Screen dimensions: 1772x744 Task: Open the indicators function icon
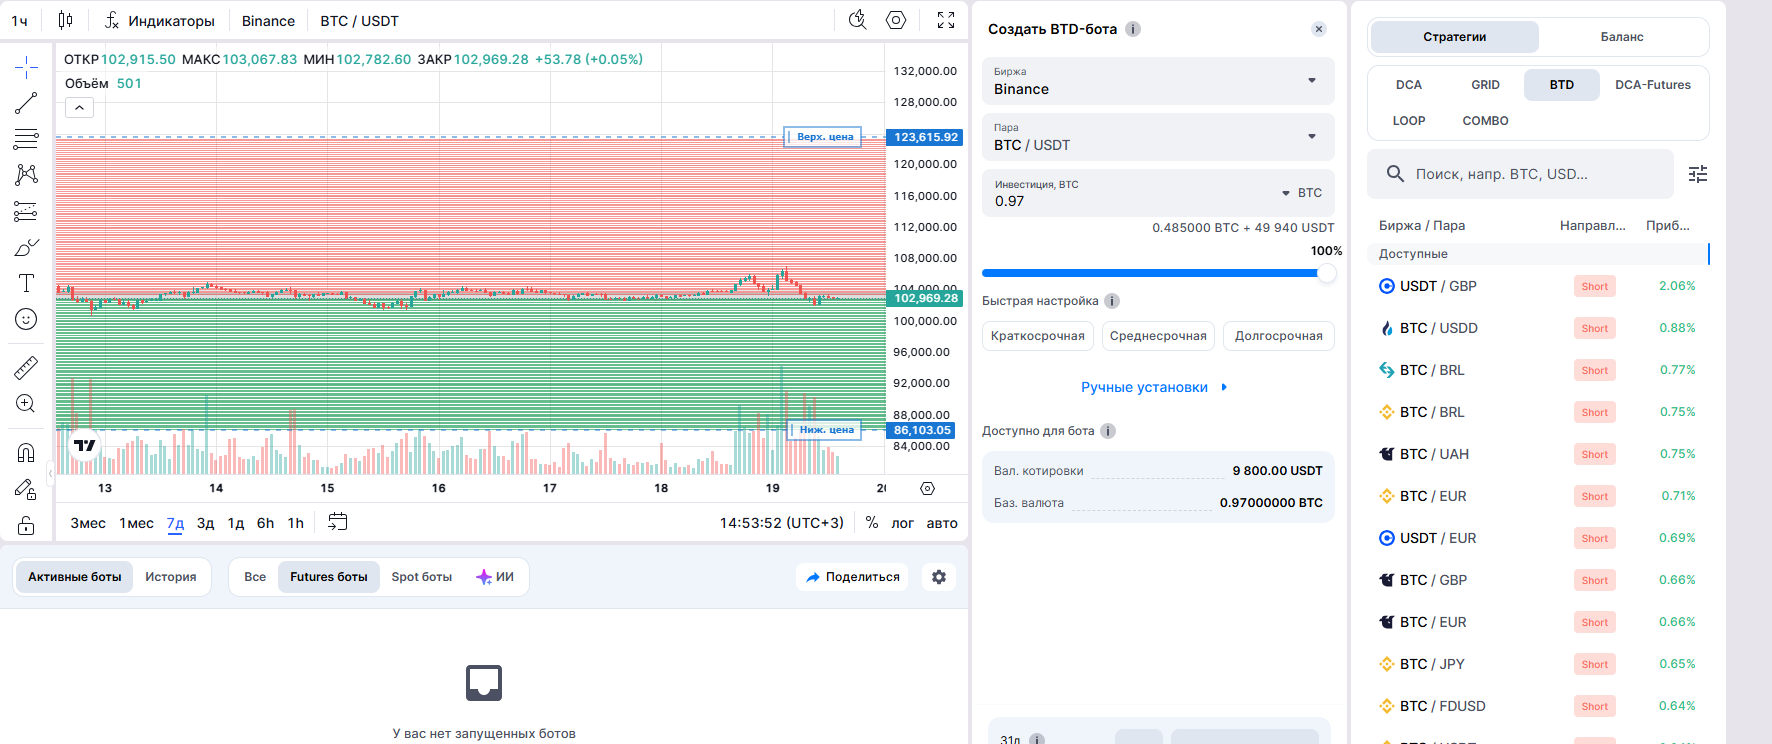click(x=112, y=20)
